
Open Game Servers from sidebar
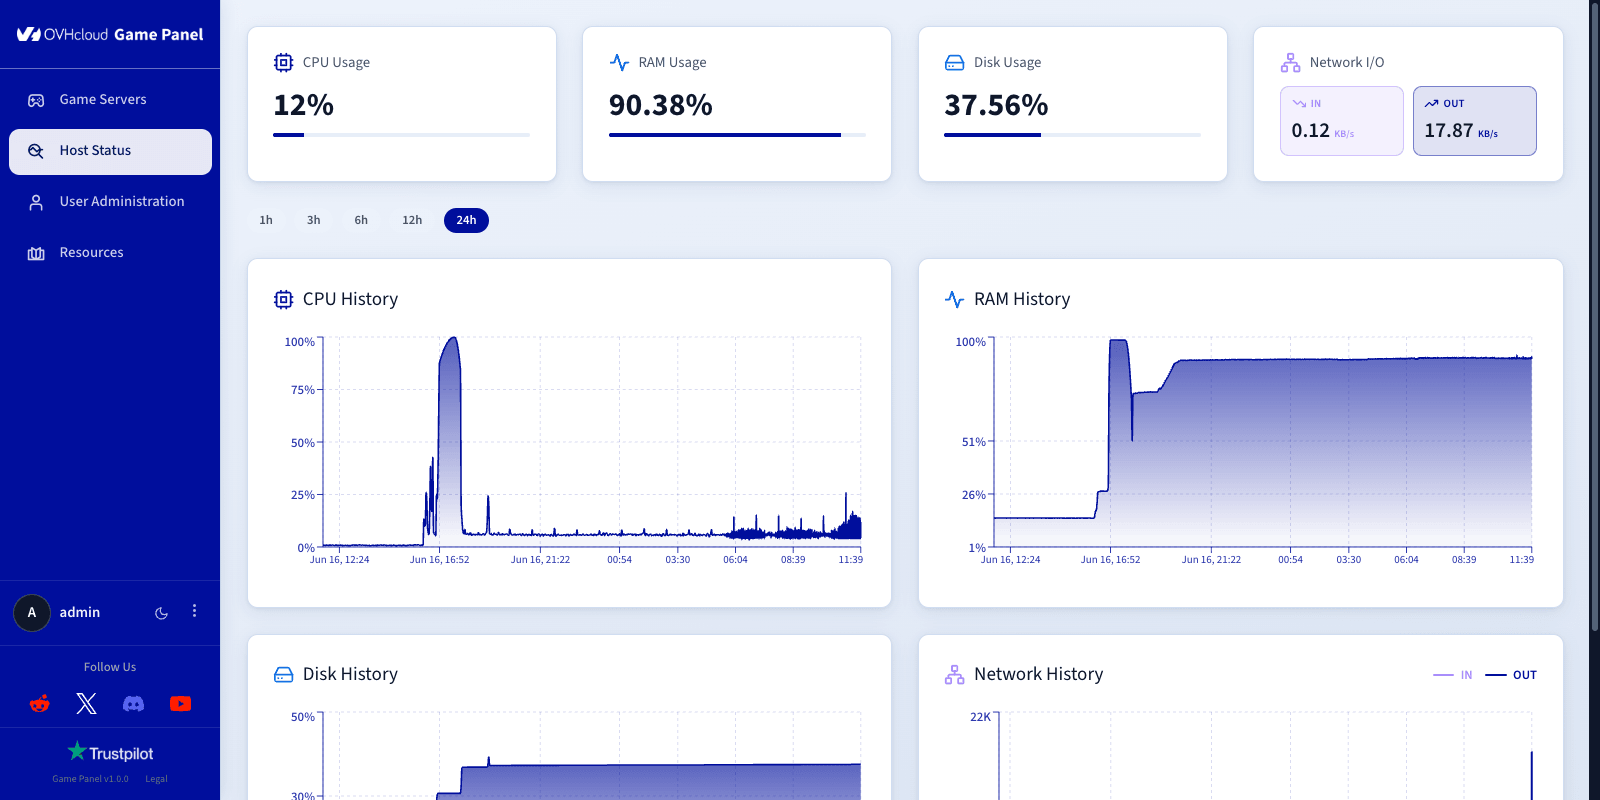pyautogui.click(x=110, y=100)
